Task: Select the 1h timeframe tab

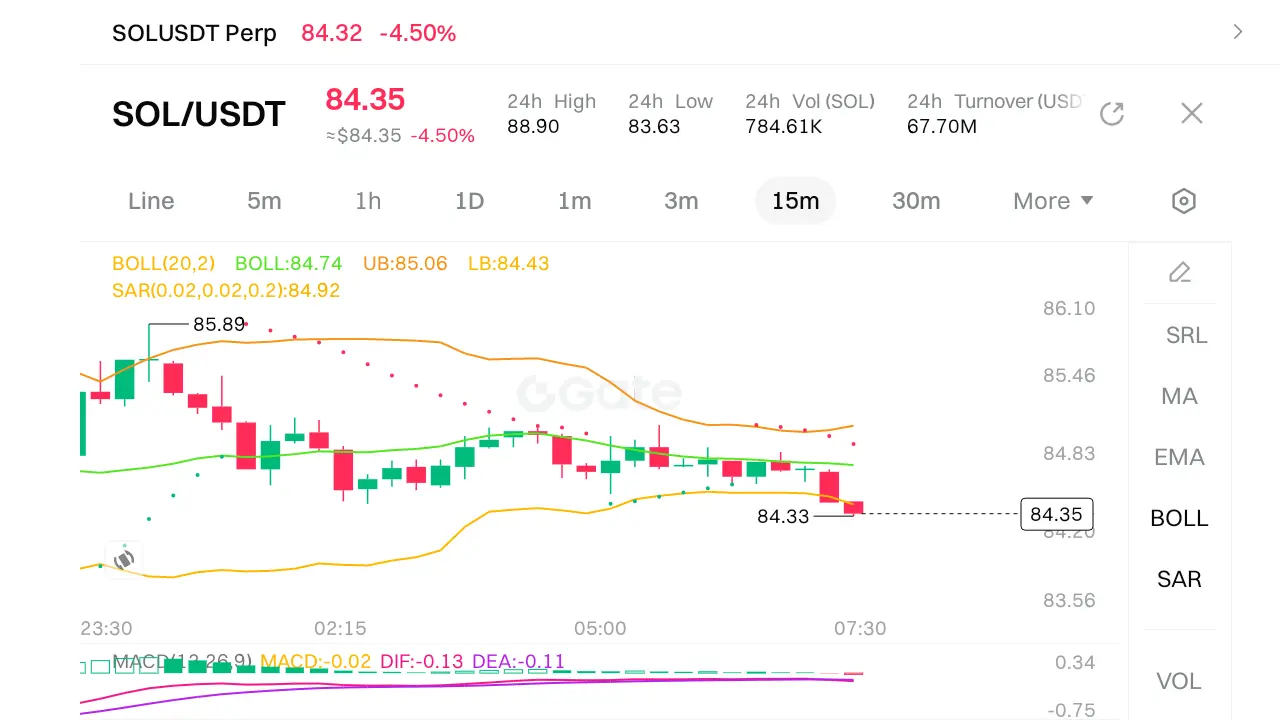Action: coord(368,201)
